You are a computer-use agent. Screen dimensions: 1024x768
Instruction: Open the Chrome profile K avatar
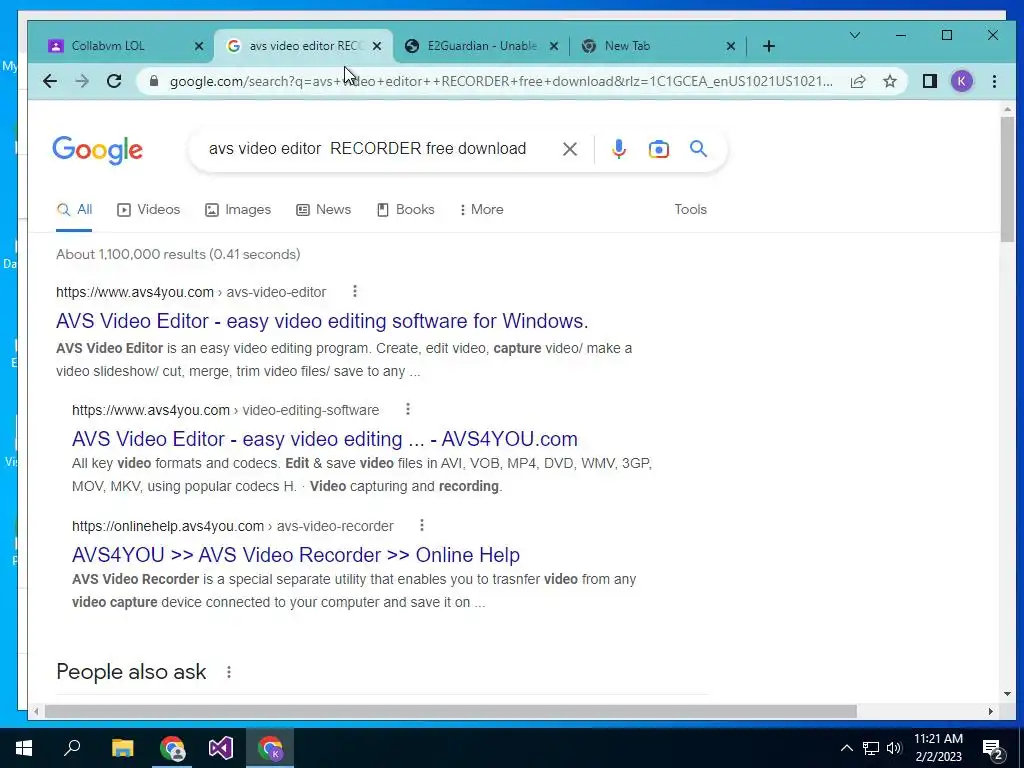[x=961, y=81]
